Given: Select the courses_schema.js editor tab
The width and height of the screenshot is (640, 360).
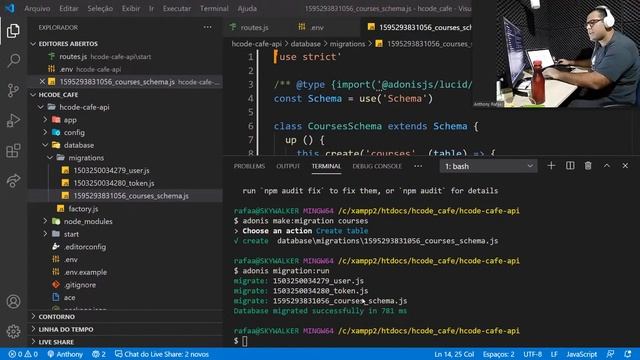Looking at the screenshot, I should click(416, 27).
